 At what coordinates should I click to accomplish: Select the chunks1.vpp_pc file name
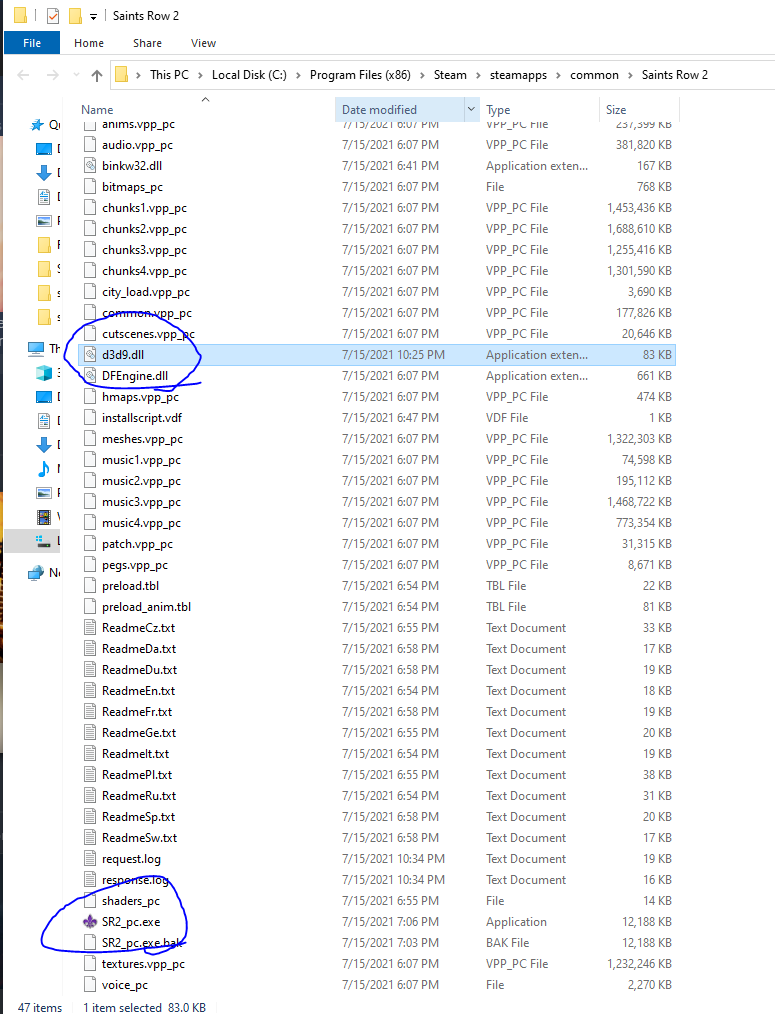[144, 208]
